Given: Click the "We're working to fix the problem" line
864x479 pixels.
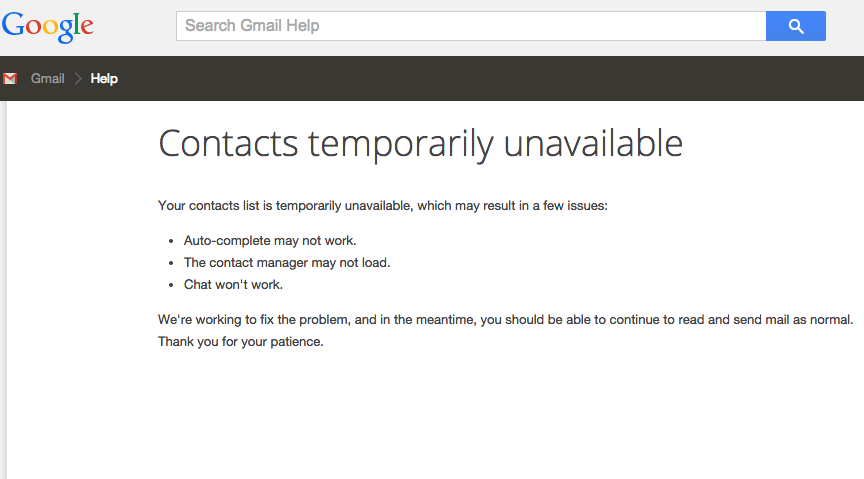Looking at the screenshot, I should [x=505, y=320].
